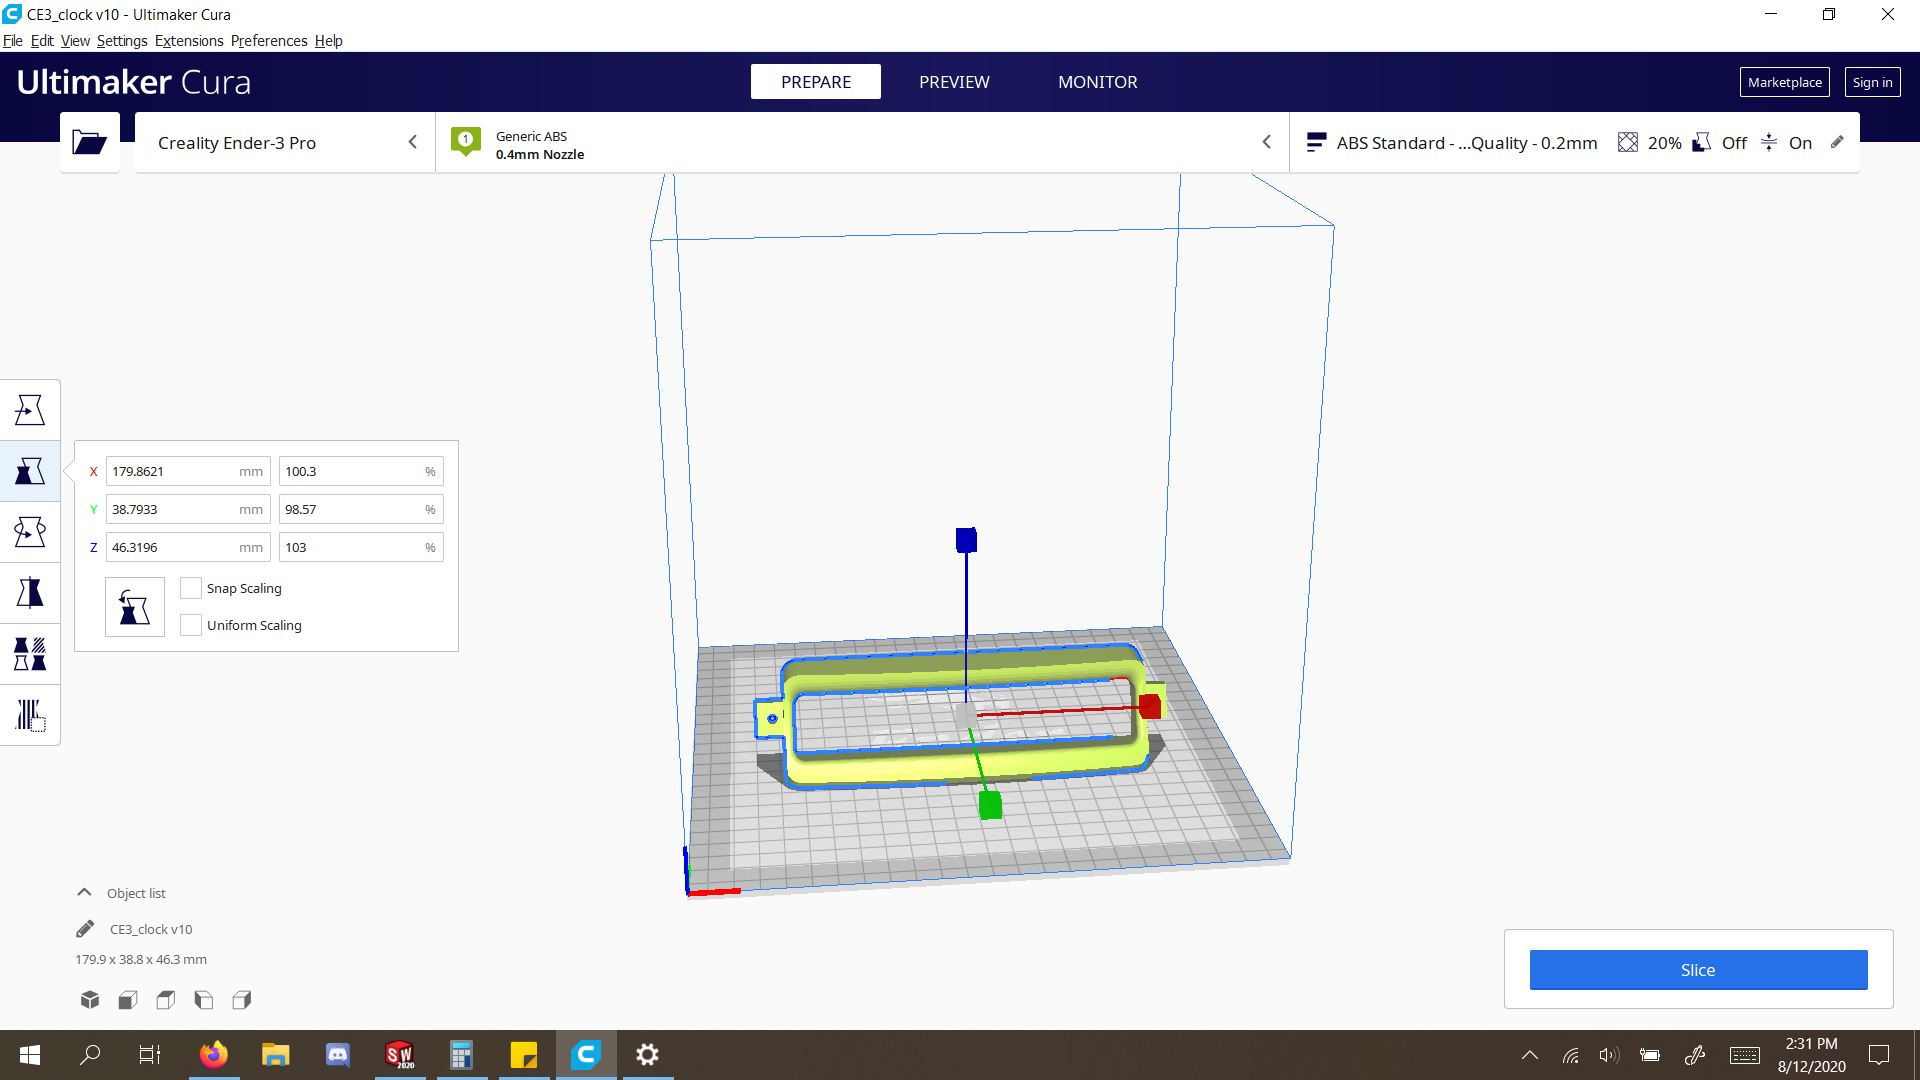The image size is (1920, 1080).
Task: Switch to the PREVIEW tab
Action: [954, 82]
